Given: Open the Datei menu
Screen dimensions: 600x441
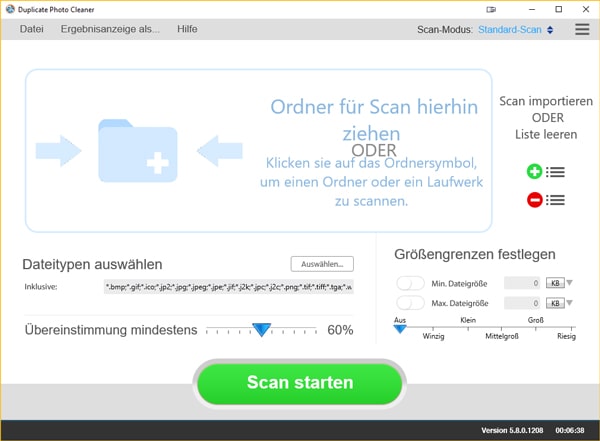Looking at the screenshot, I should click(x=32, y=30).
